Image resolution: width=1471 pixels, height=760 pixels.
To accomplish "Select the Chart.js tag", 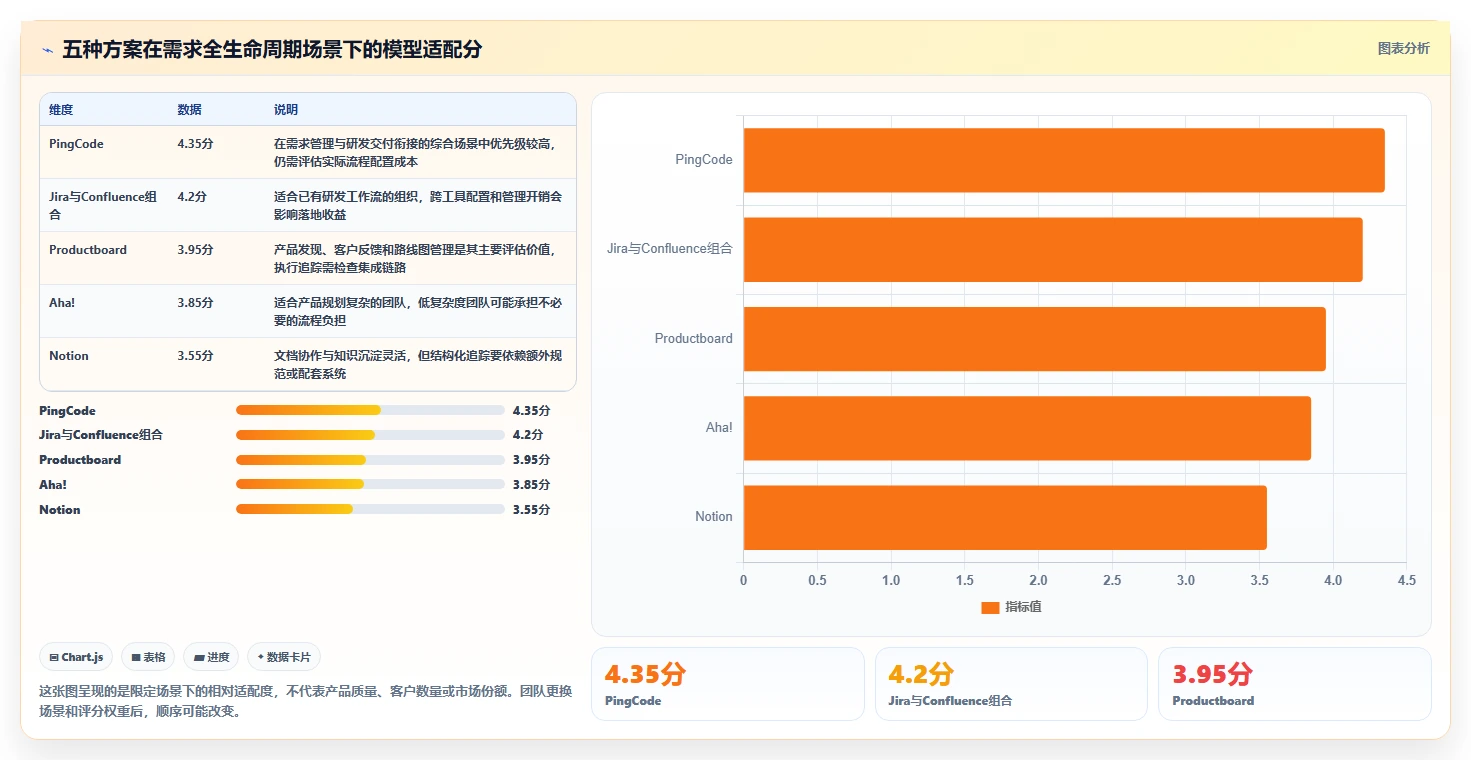I will coord(76,657).
